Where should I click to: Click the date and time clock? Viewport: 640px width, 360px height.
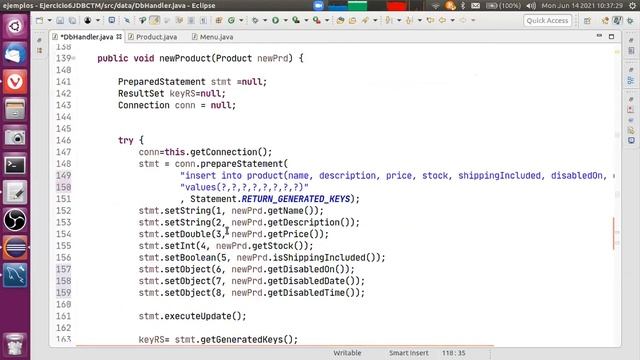(582, 6)
